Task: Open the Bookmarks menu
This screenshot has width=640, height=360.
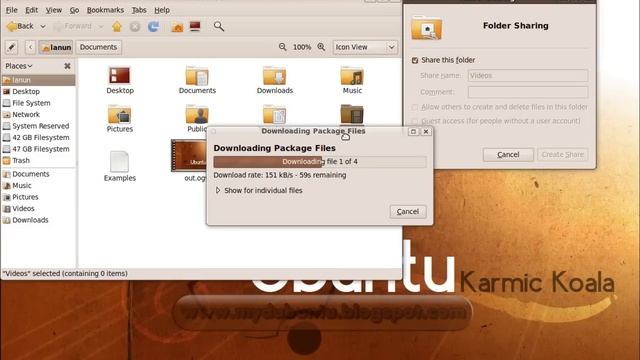Action: pyautogui.click(x=105, y=10)
